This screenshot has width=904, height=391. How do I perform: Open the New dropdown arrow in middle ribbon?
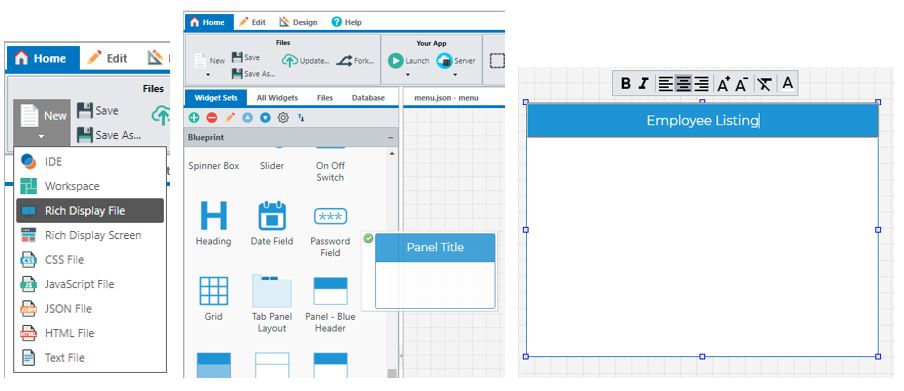[x=208, y=74]
